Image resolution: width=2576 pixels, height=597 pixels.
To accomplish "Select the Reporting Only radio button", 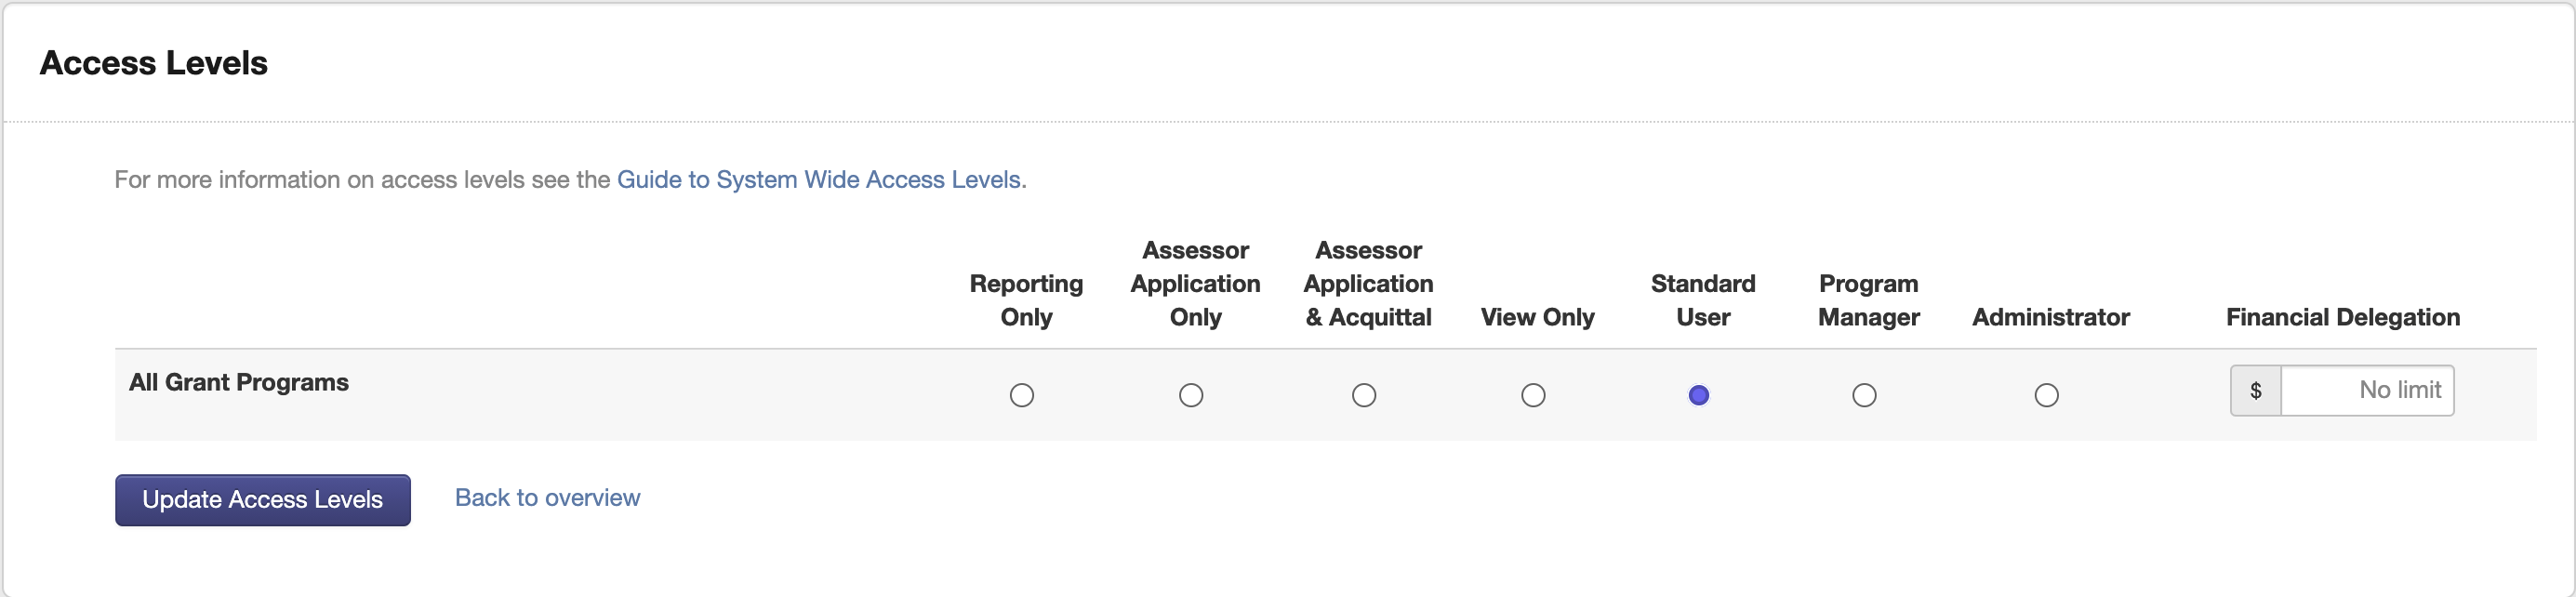I will [x=1021, y=395].
